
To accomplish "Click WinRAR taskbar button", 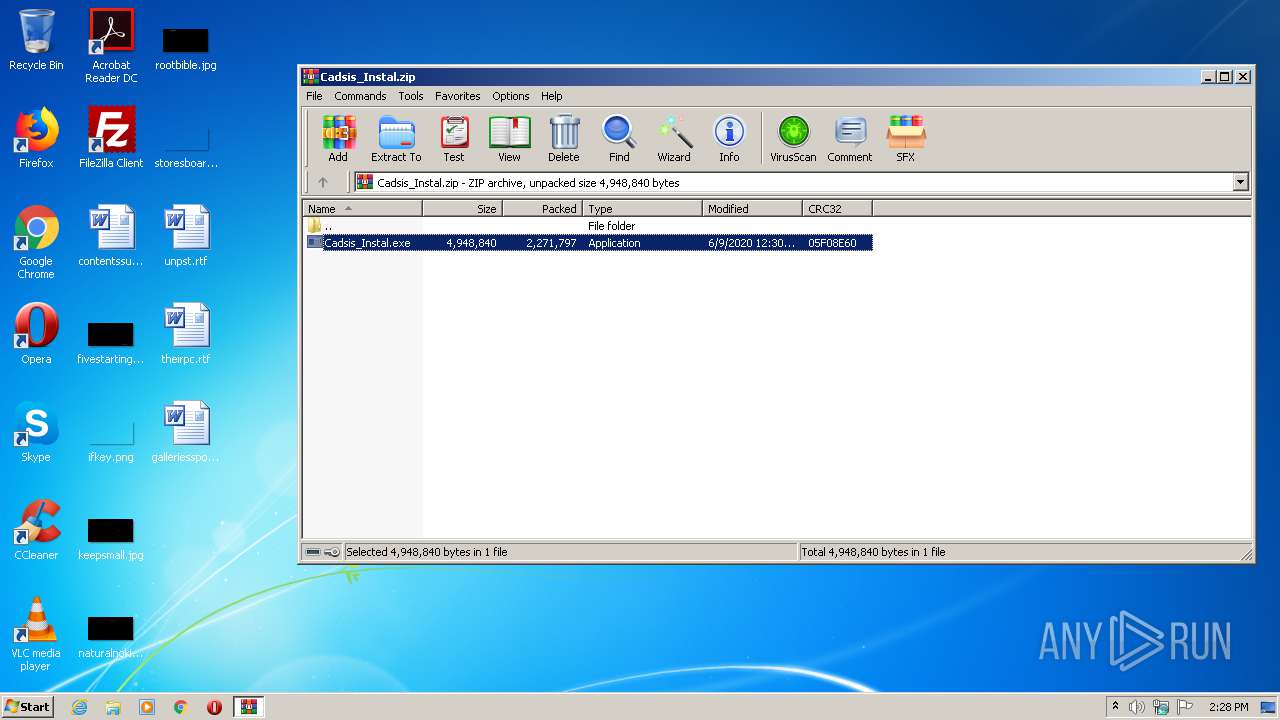I will pos(248,707).
